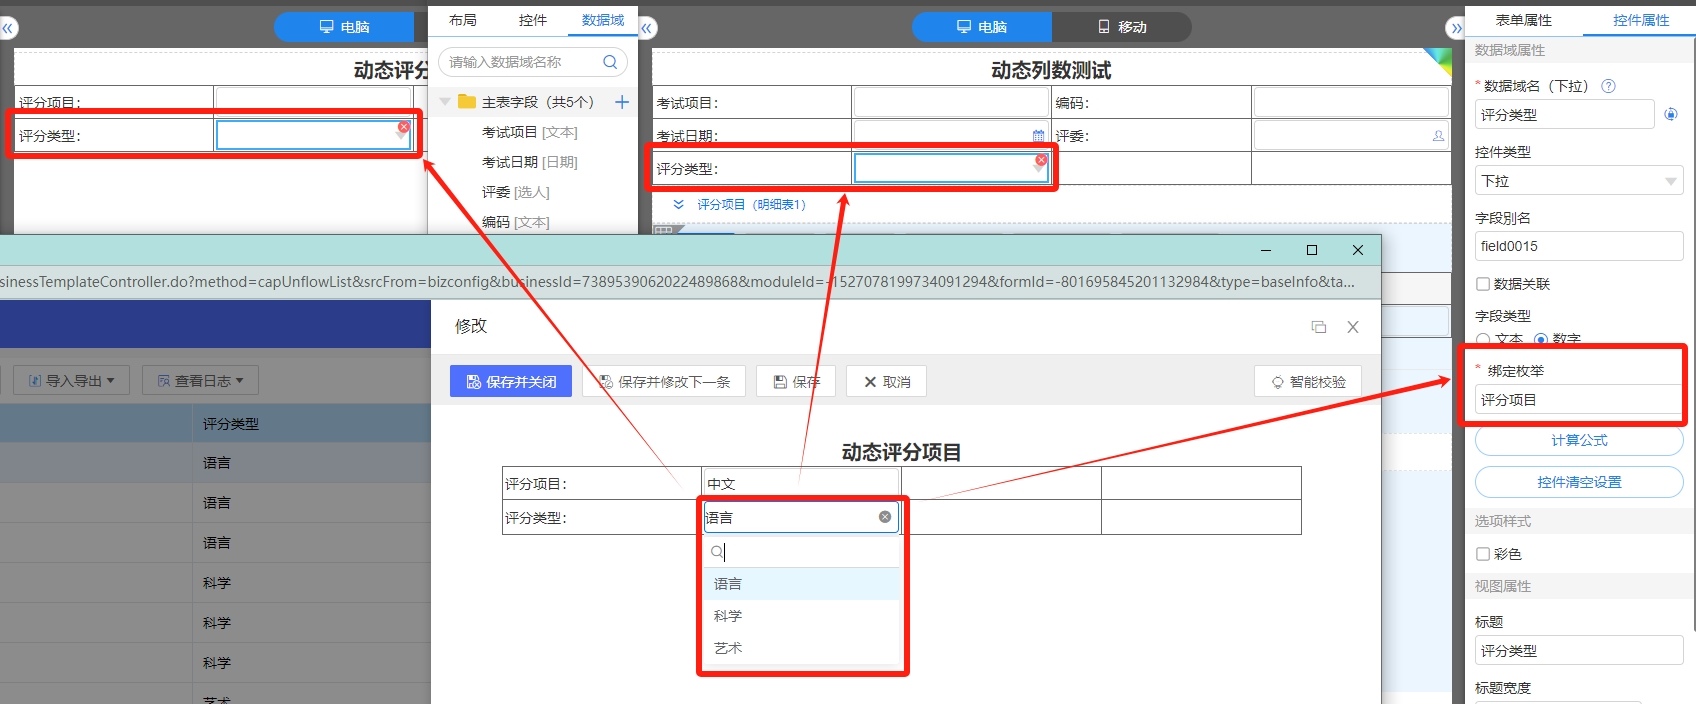Open the 导入导出 dropdown button
1696x704 pixels.
pos(72,381)
